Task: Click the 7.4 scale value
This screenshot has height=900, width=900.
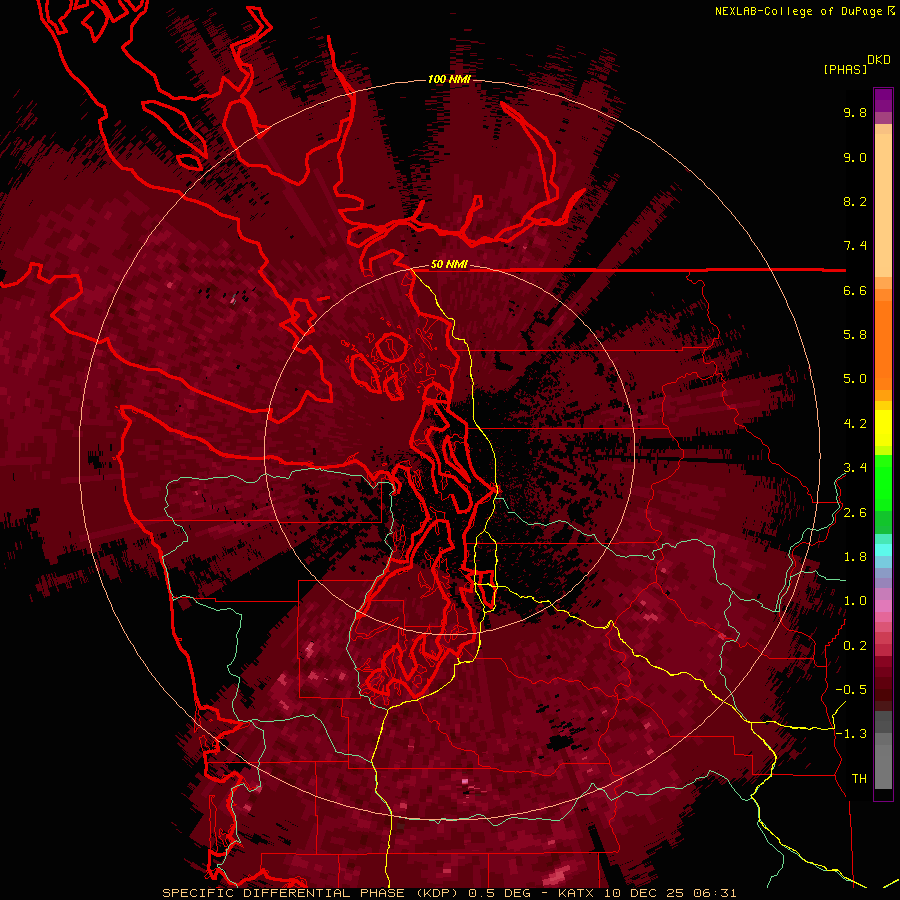Action: 855,246
